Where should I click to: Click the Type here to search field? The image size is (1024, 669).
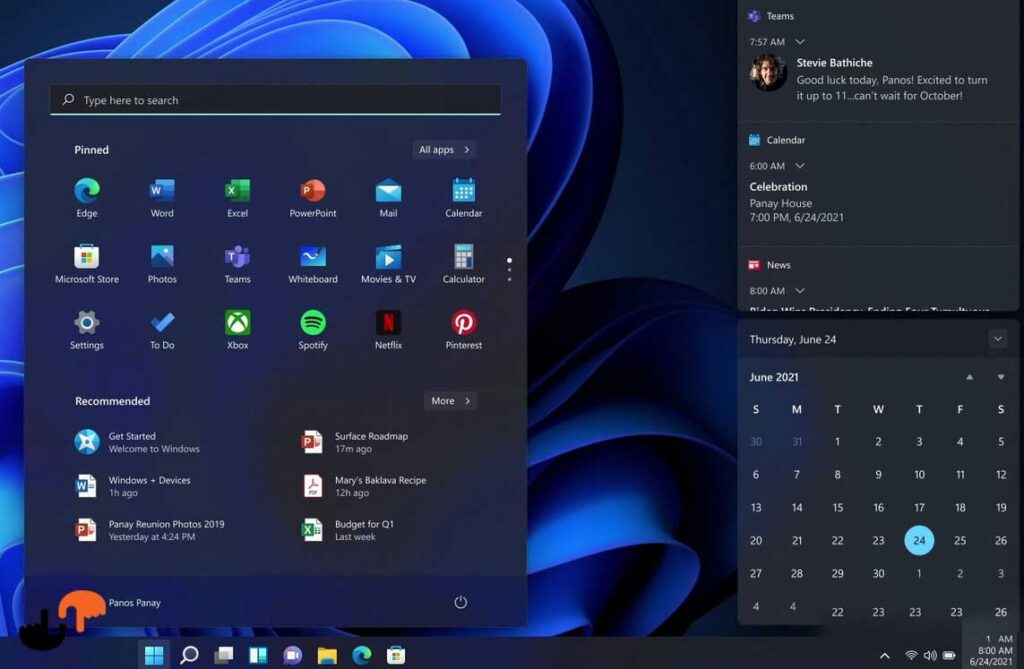[276, 100]
